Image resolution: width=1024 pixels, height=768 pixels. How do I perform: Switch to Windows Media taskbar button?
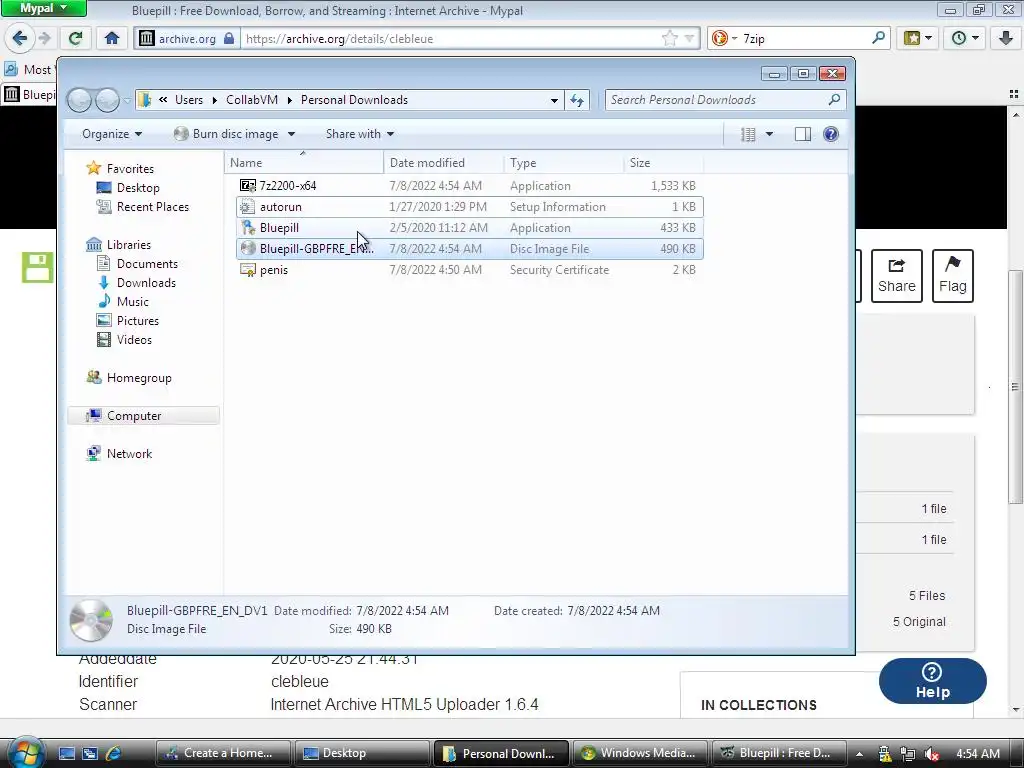pyautogui.click(x=639, y=753)
